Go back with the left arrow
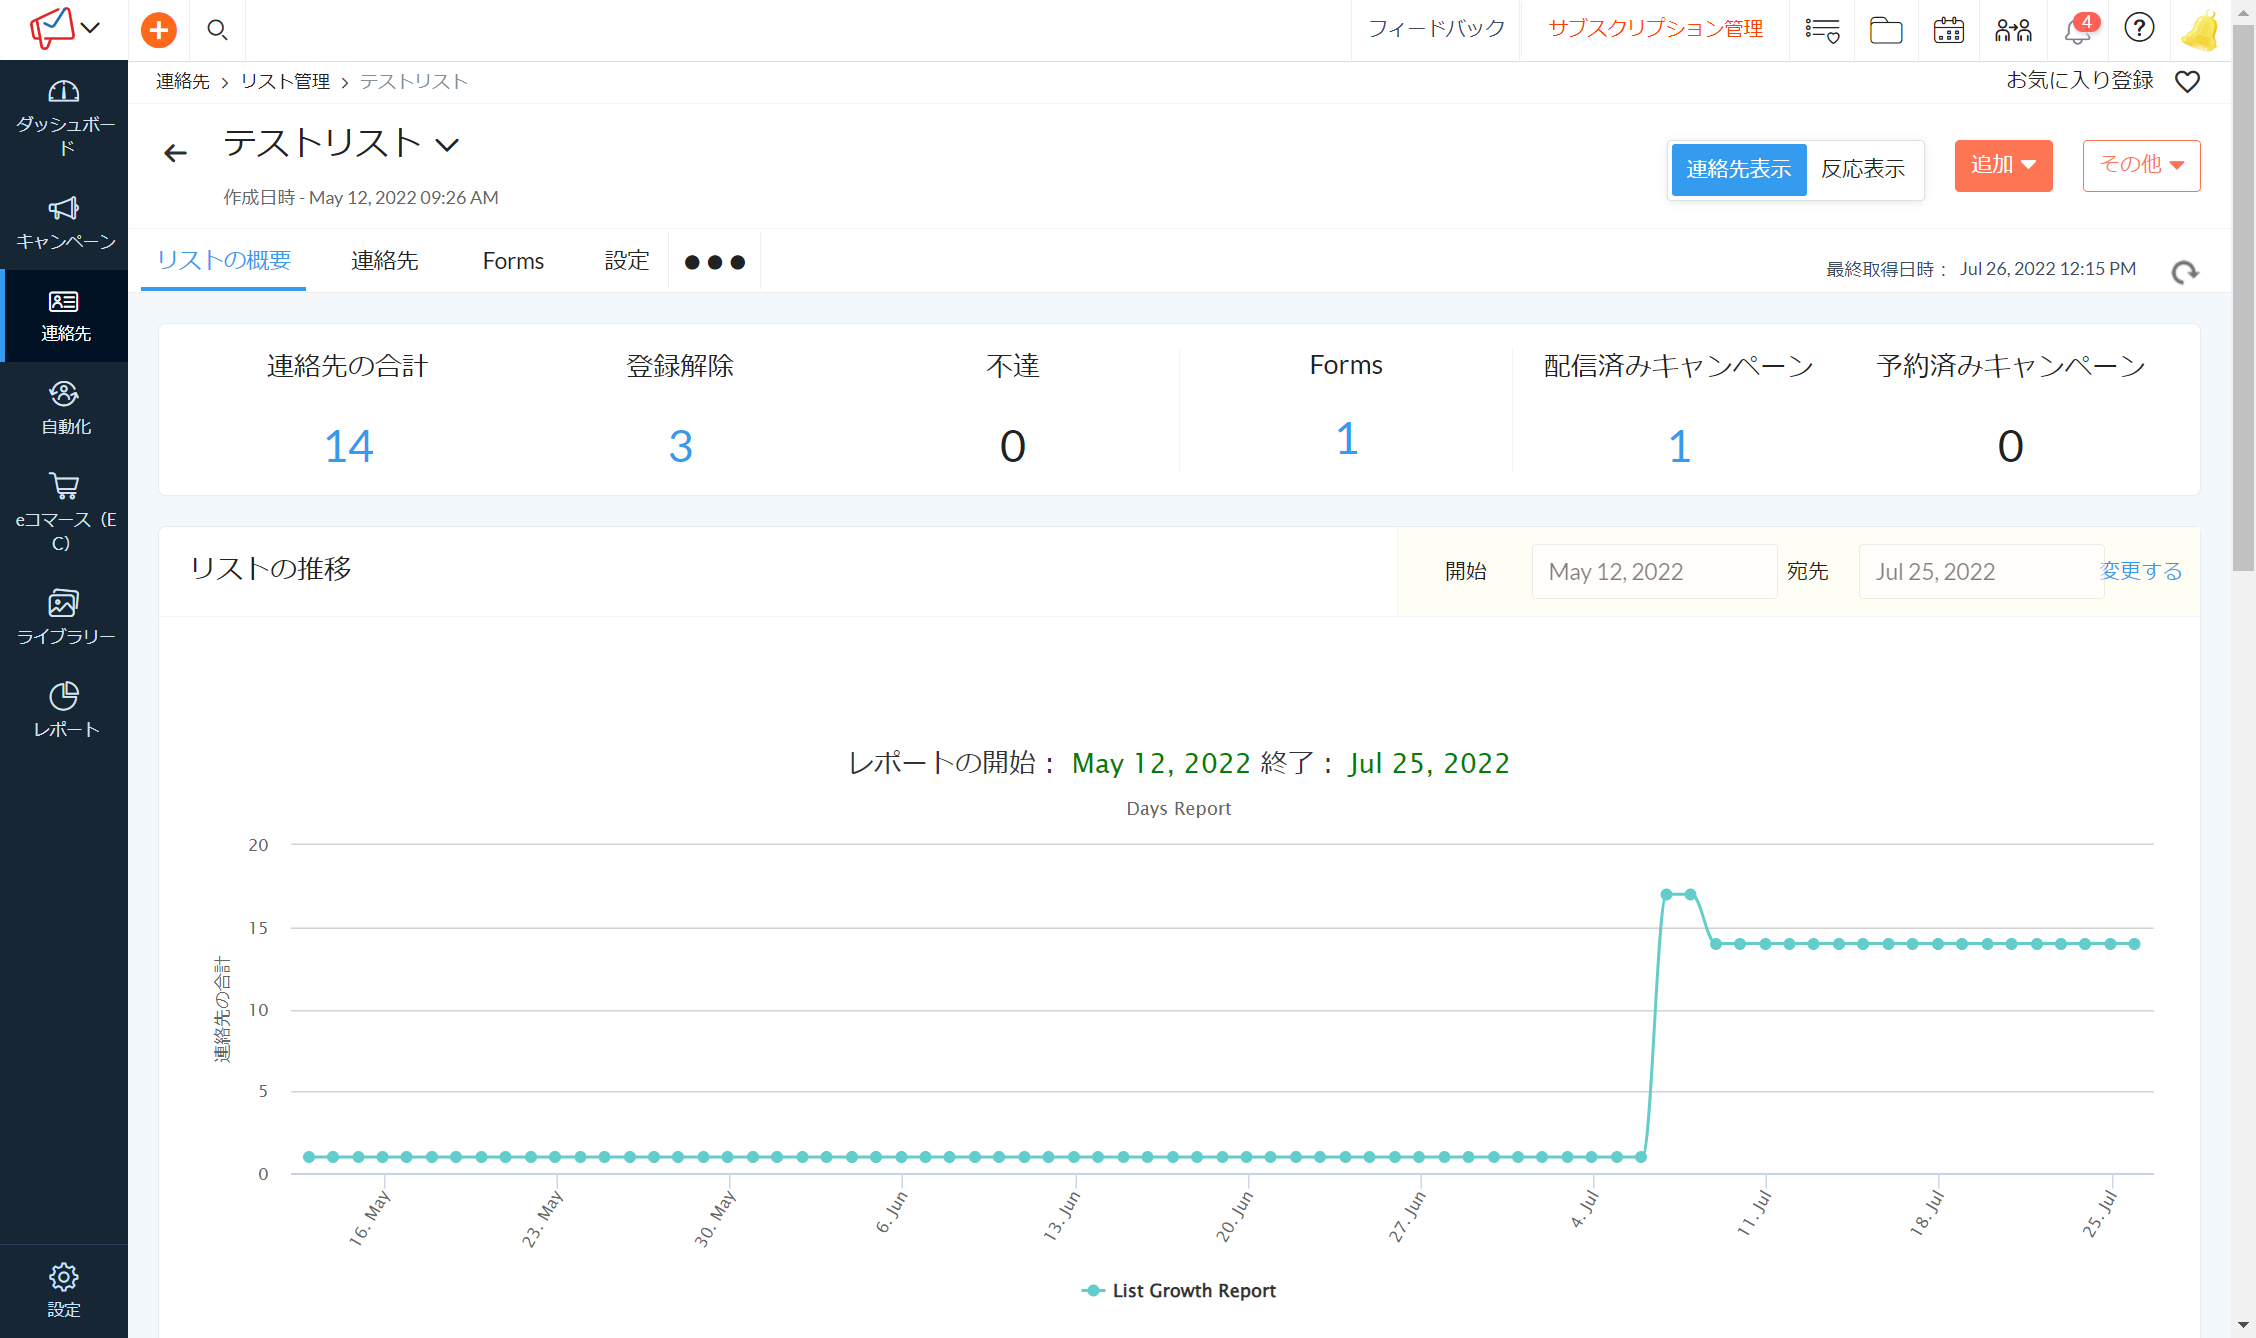 175,153
